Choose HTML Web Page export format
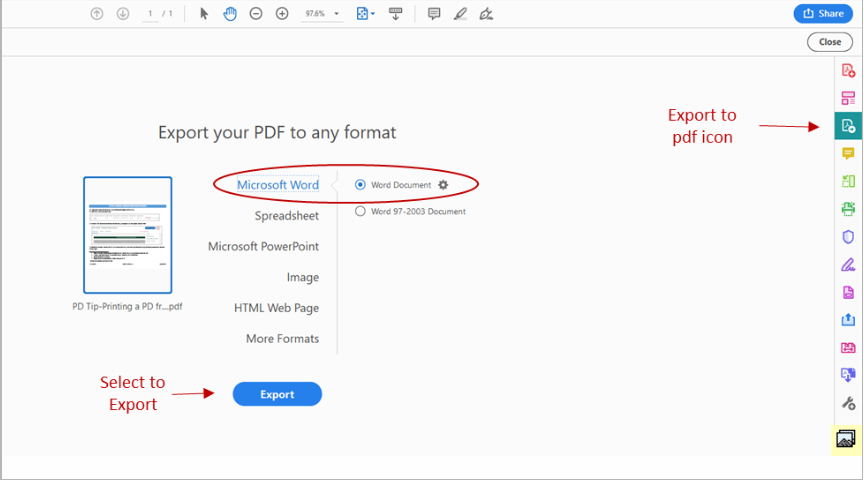This screenshot has height=480, width=864. click(x=277, y=308)
